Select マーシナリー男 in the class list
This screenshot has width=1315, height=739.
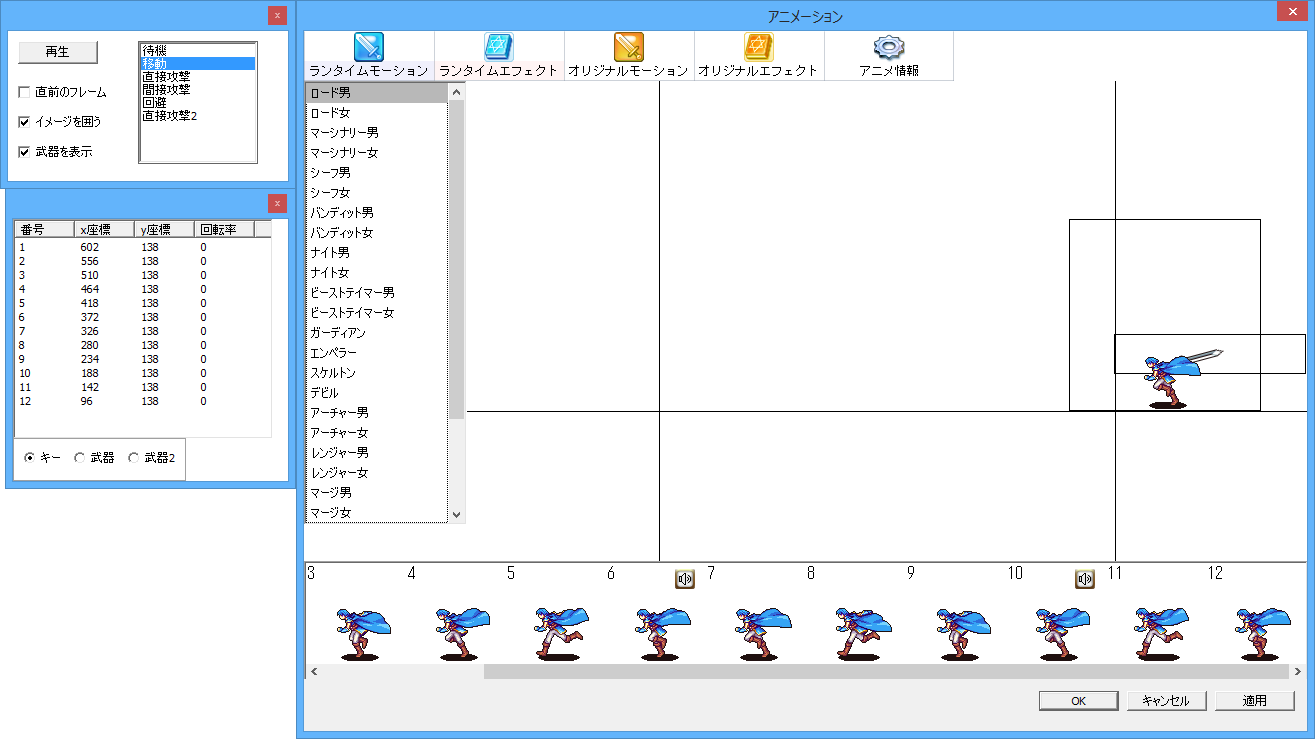pyautogui.click(x=377, y=133)
